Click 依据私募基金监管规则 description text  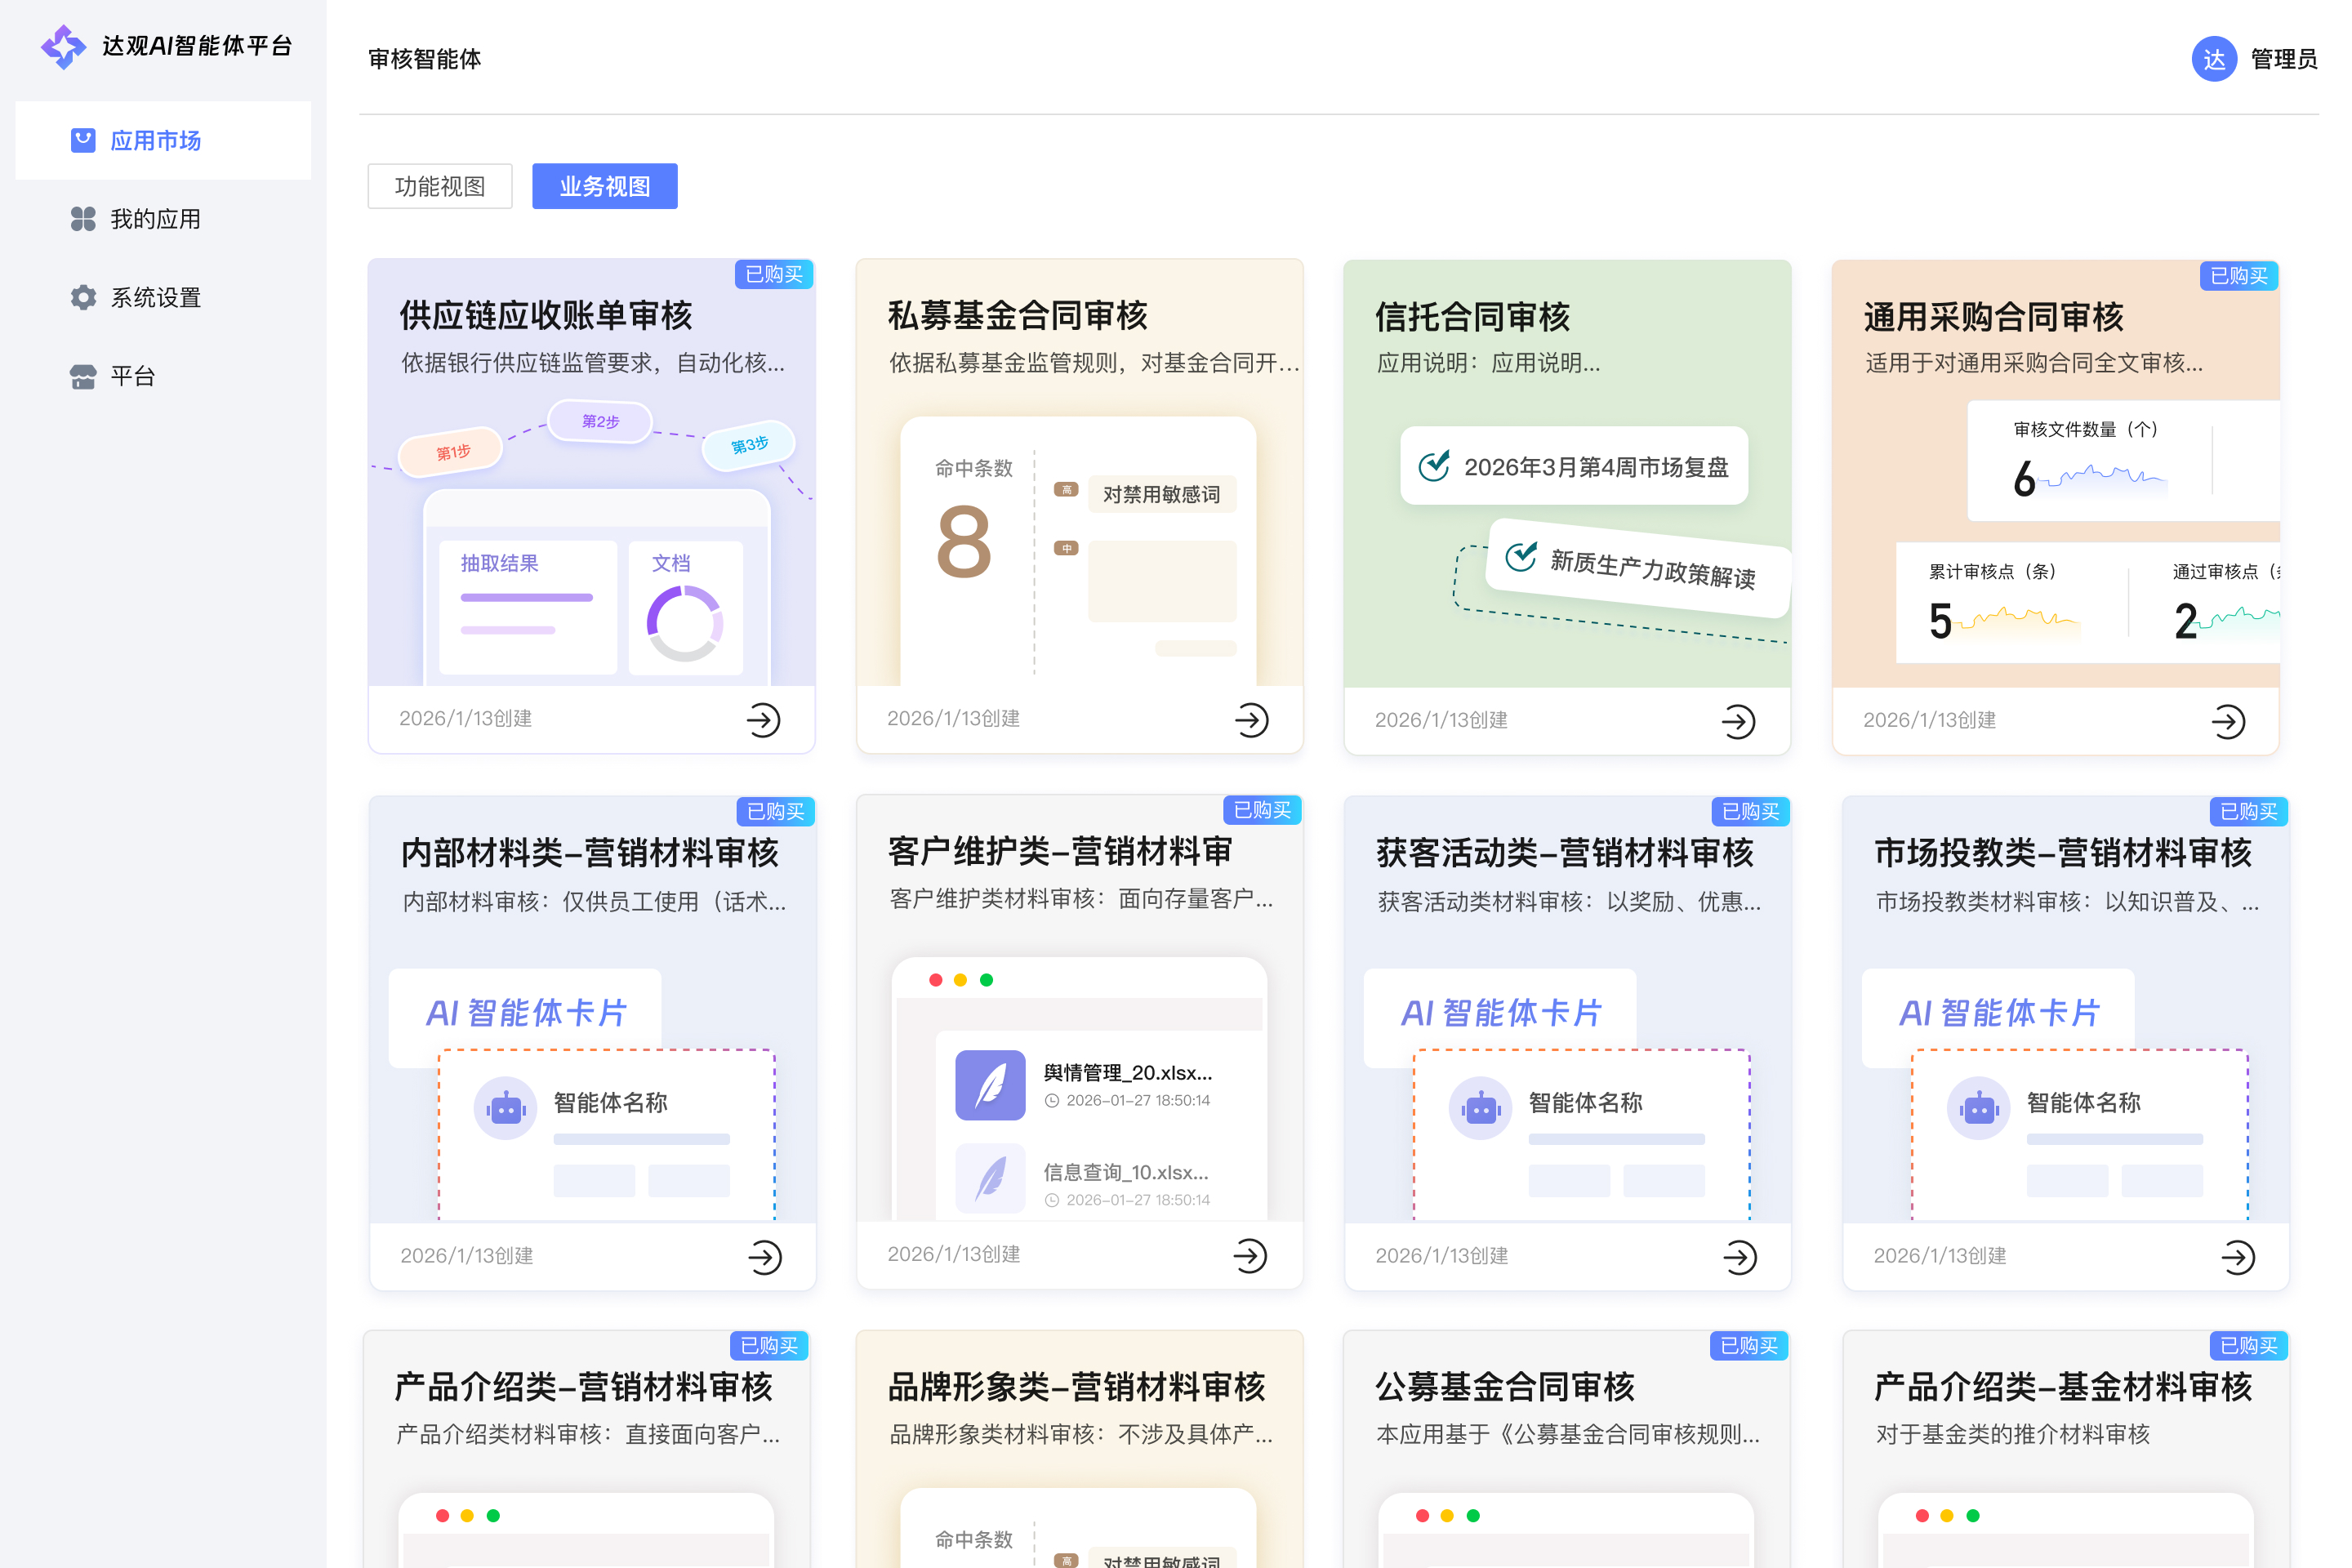pyautogui.click(x=1094, y=363)
